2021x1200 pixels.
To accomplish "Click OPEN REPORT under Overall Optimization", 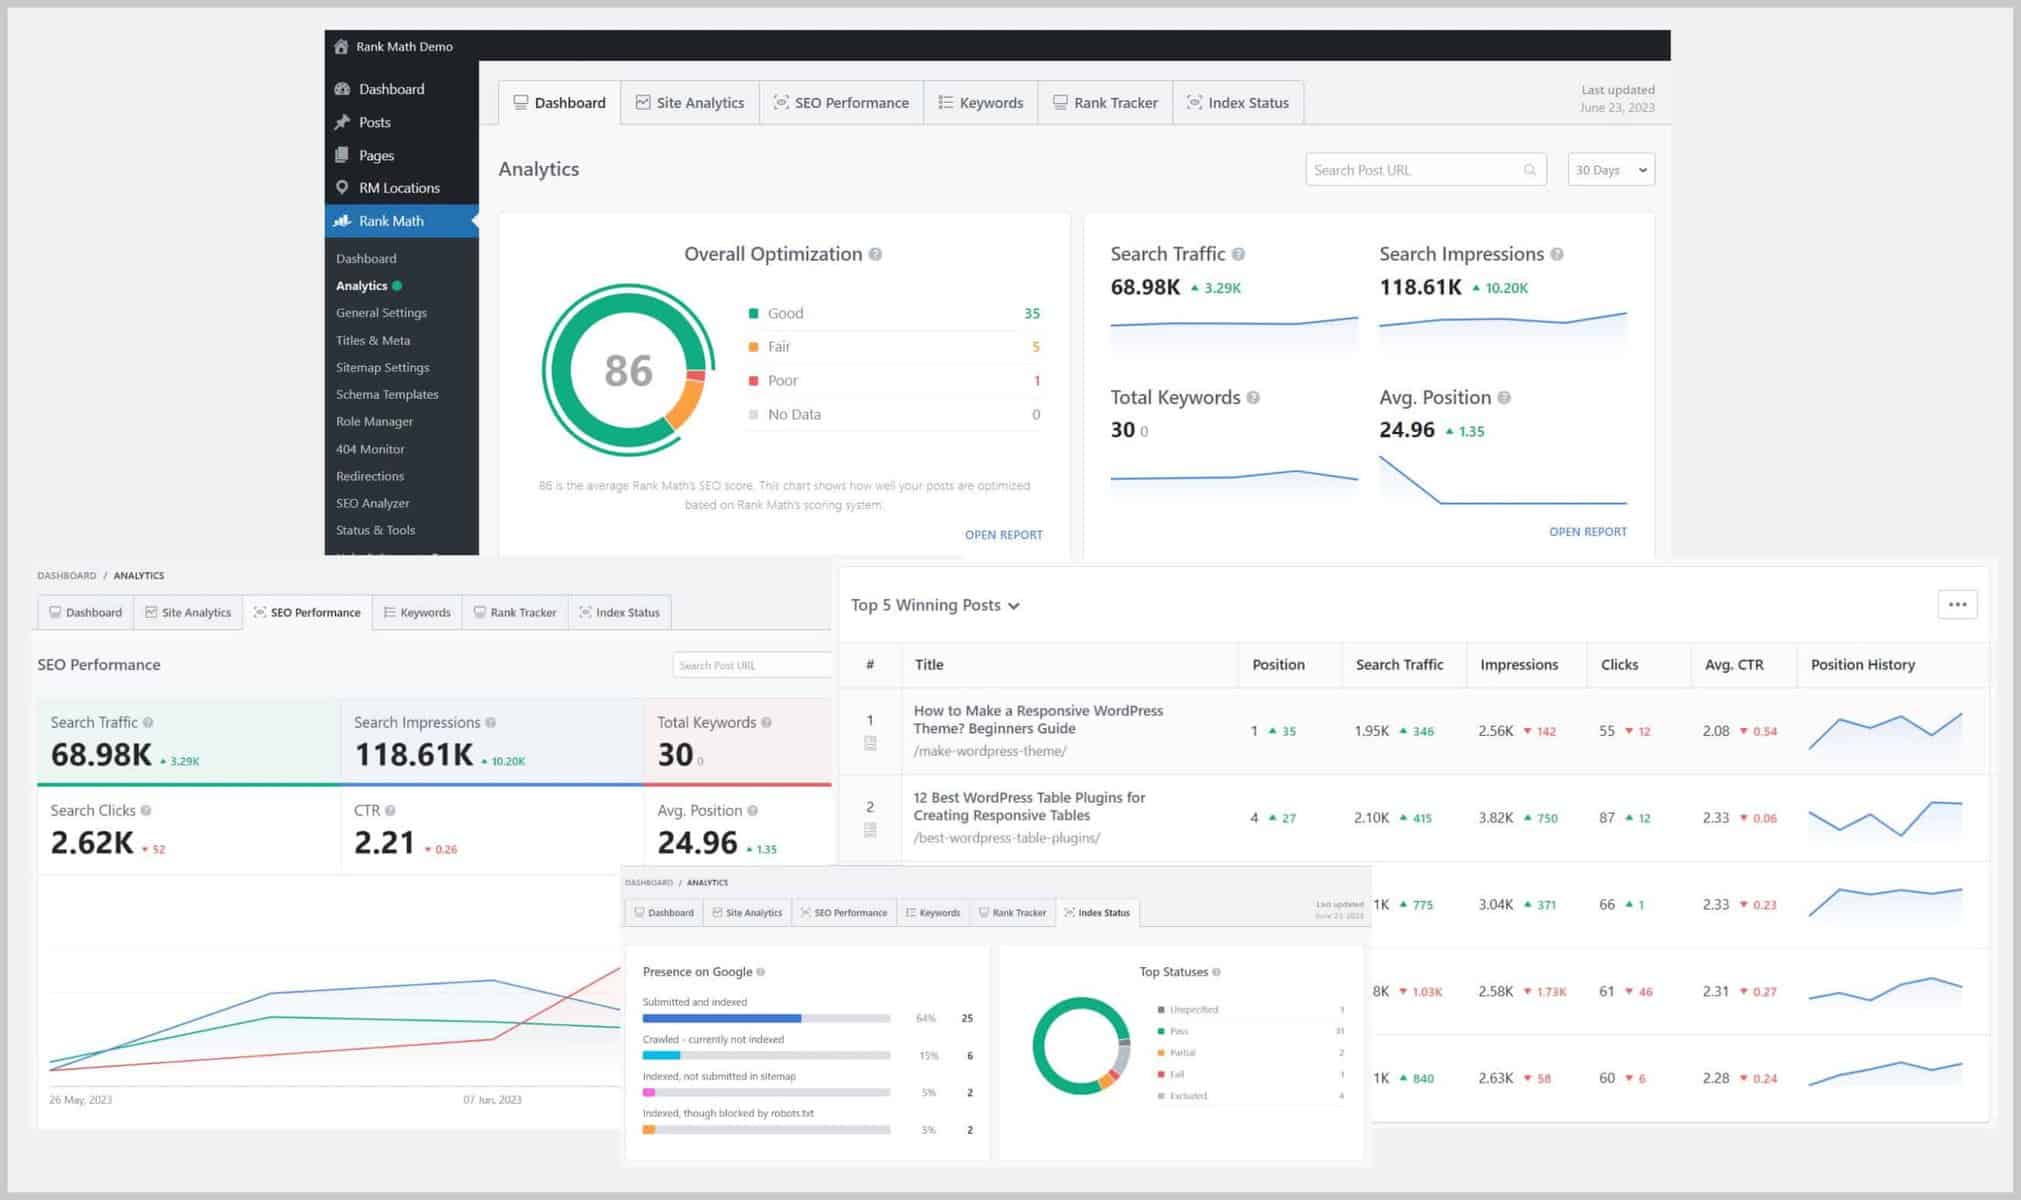I will 1003,535.
